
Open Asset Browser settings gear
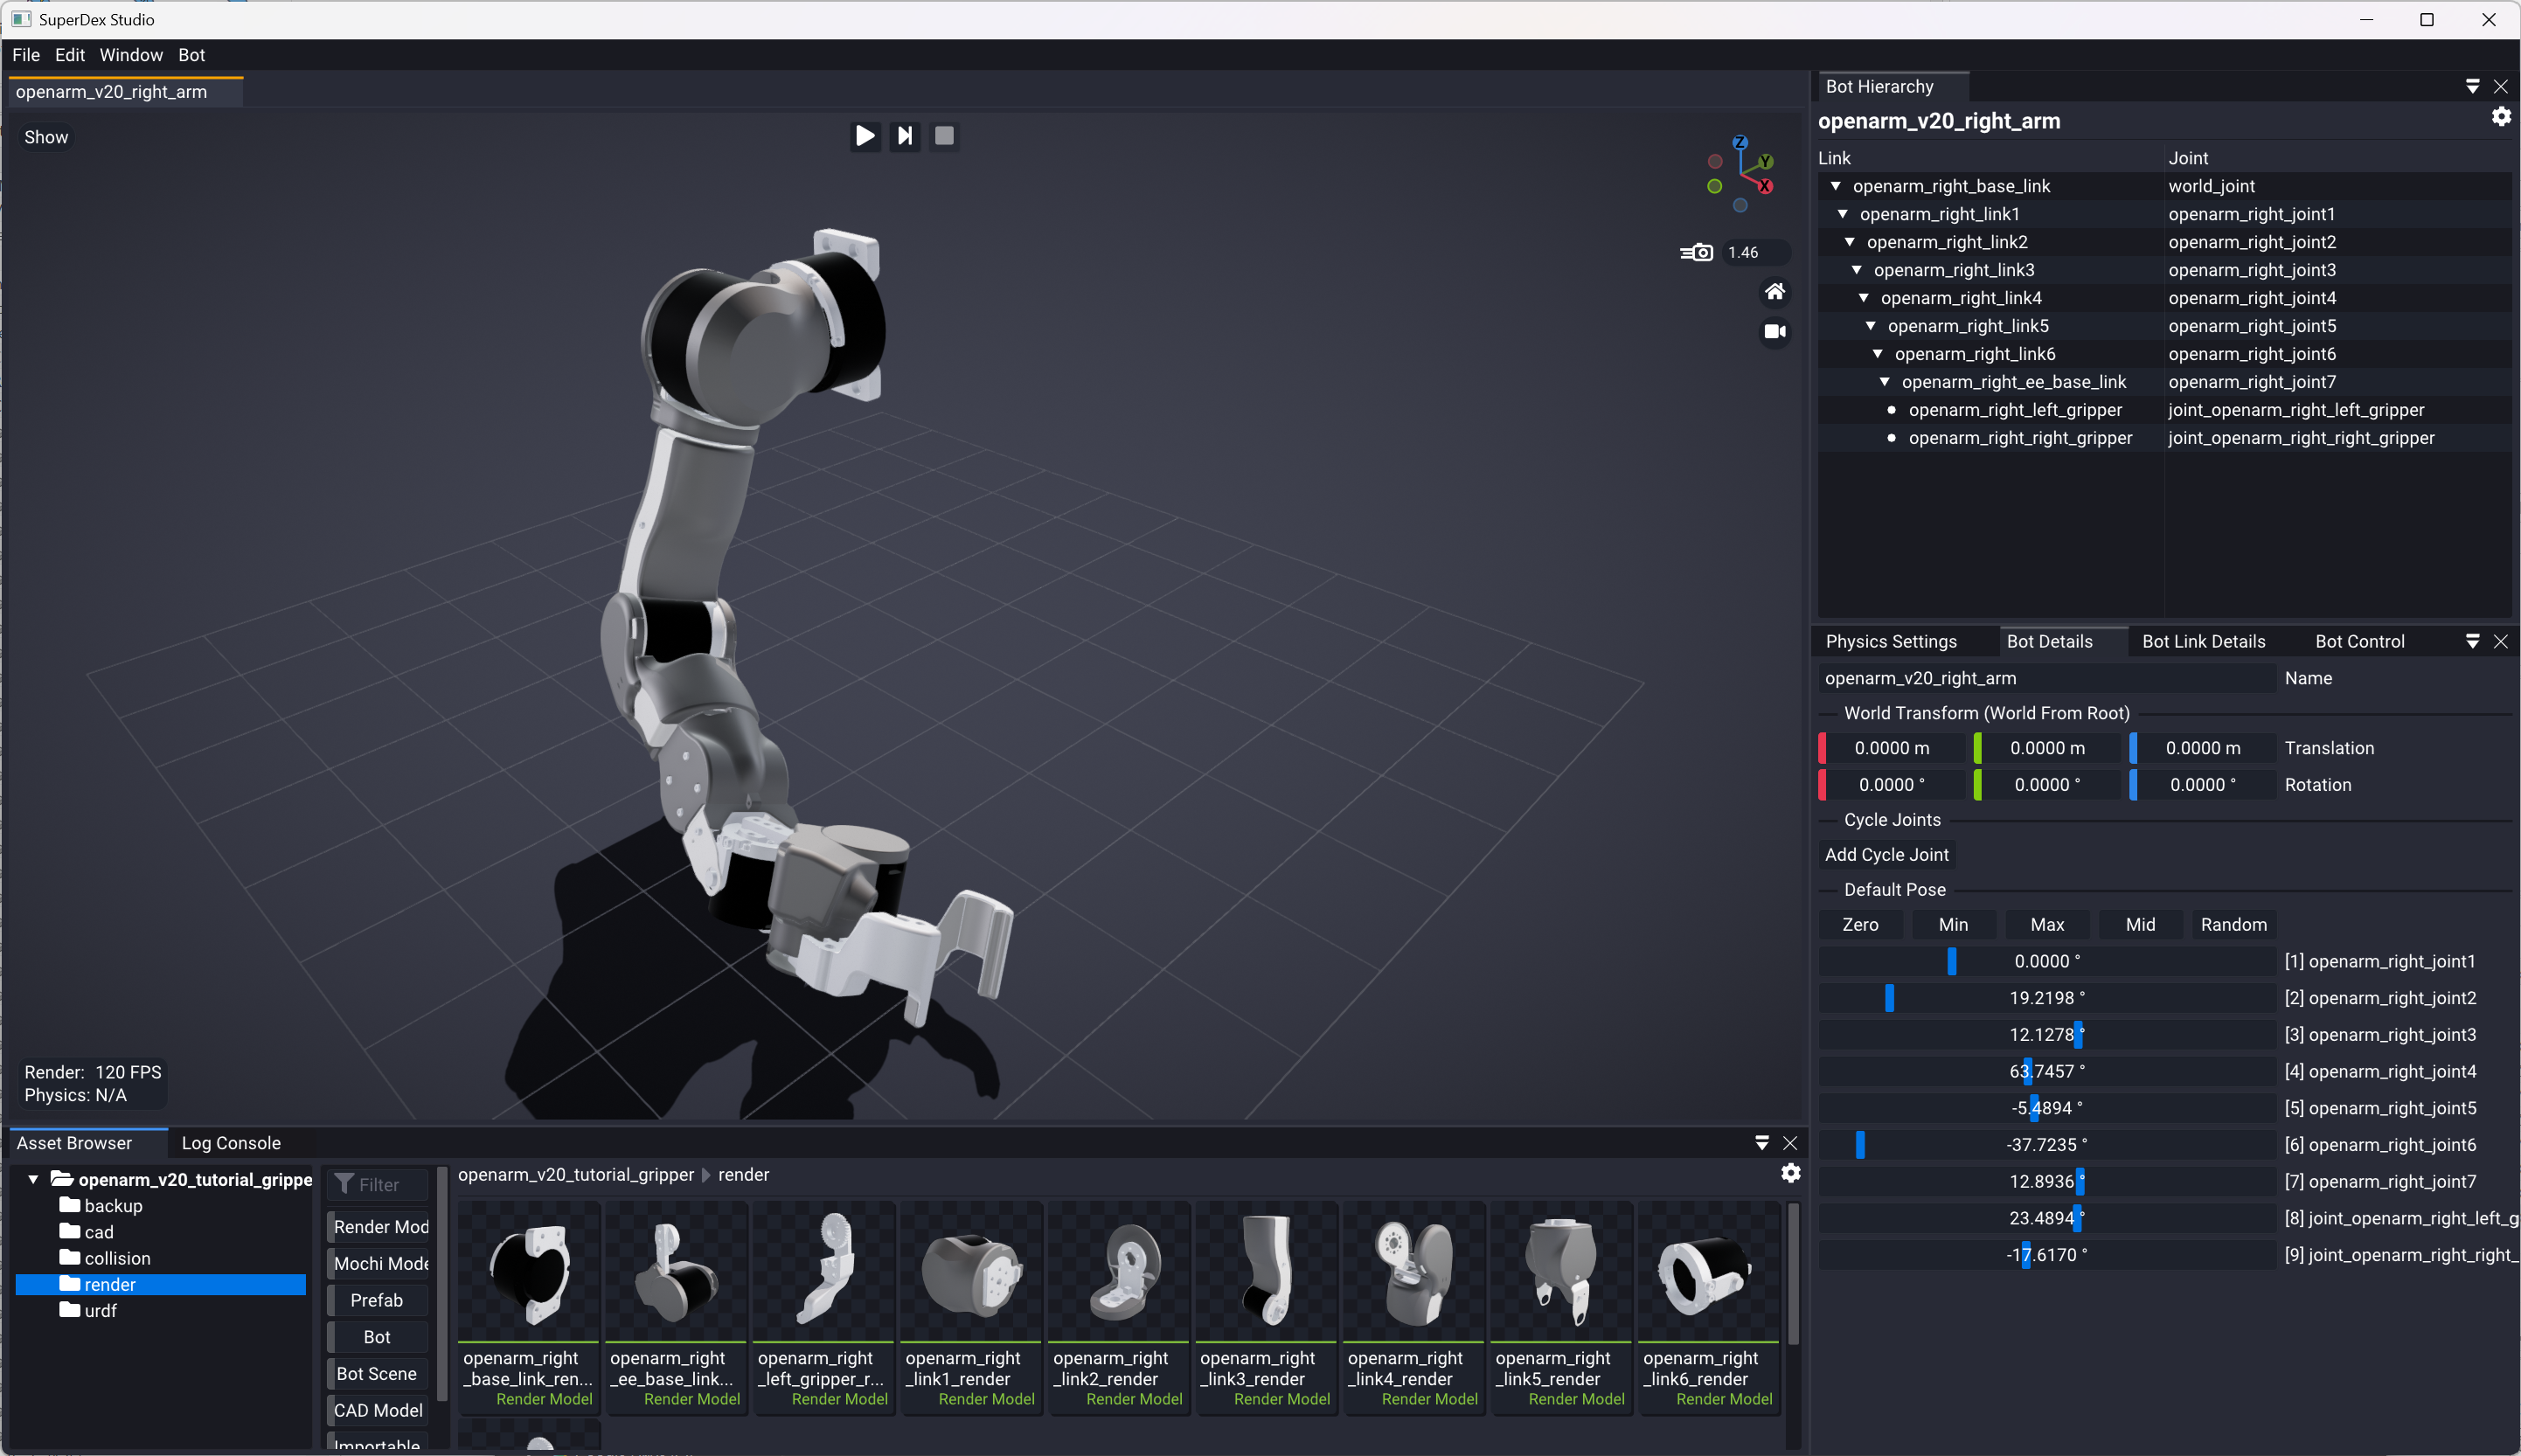coord(1791,1173)
